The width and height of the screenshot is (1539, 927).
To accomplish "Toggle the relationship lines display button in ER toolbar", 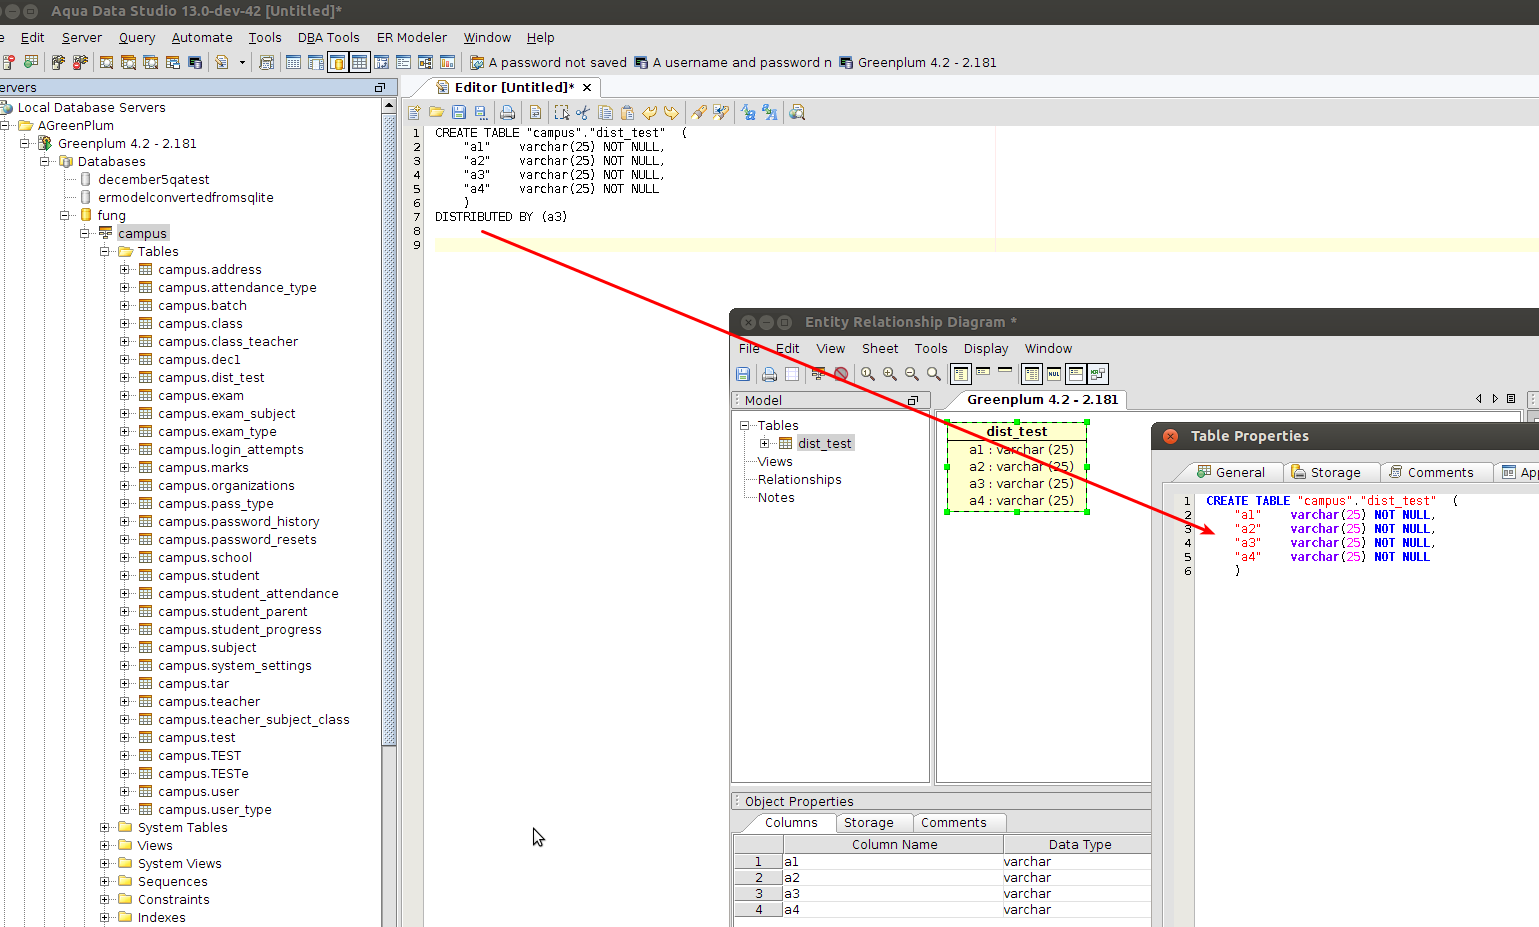I will pos(1099,374).
